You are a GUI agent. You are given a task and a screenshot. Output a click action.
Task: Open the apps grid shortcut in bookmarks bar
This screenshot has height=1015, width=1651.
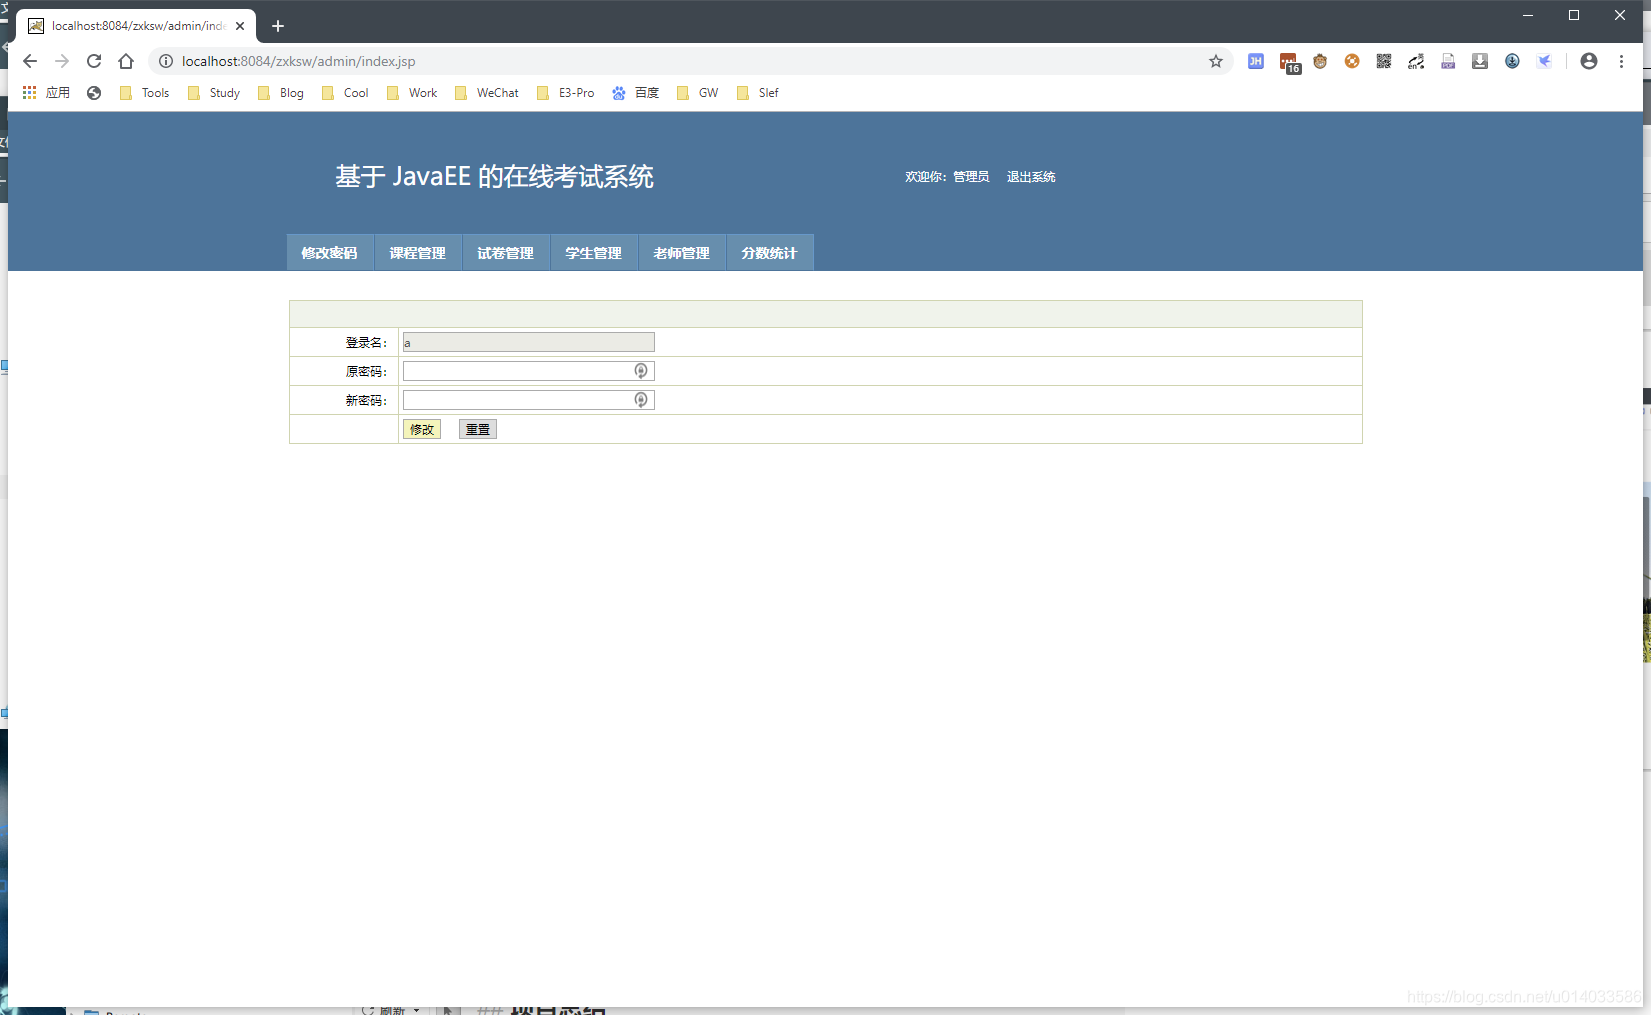[30, 92]
